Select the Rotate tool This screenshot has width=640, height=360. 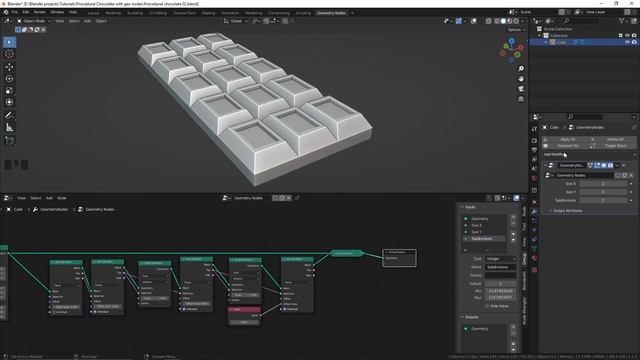(9, 78)
